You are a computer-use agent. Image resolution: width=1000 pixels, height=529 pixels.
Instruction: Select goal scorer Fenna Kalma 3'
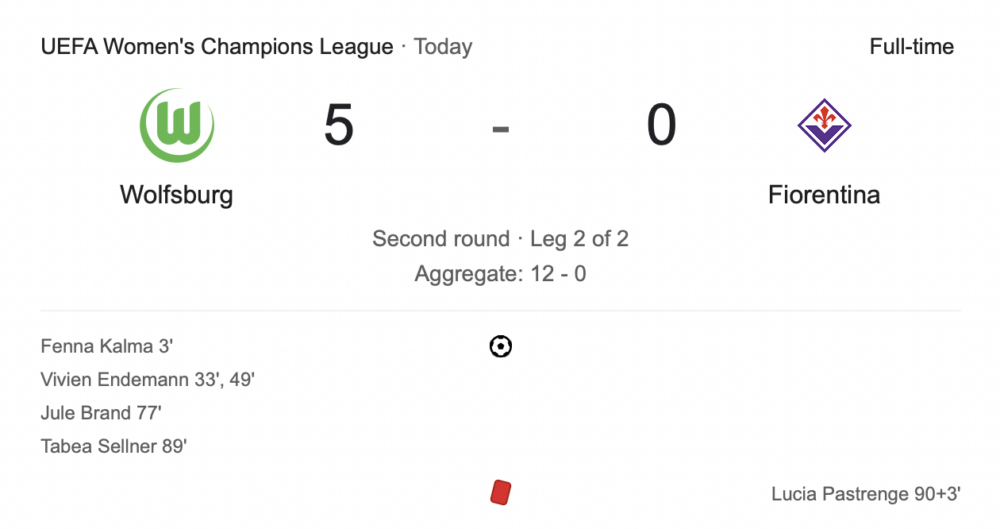tap(109, 347)
